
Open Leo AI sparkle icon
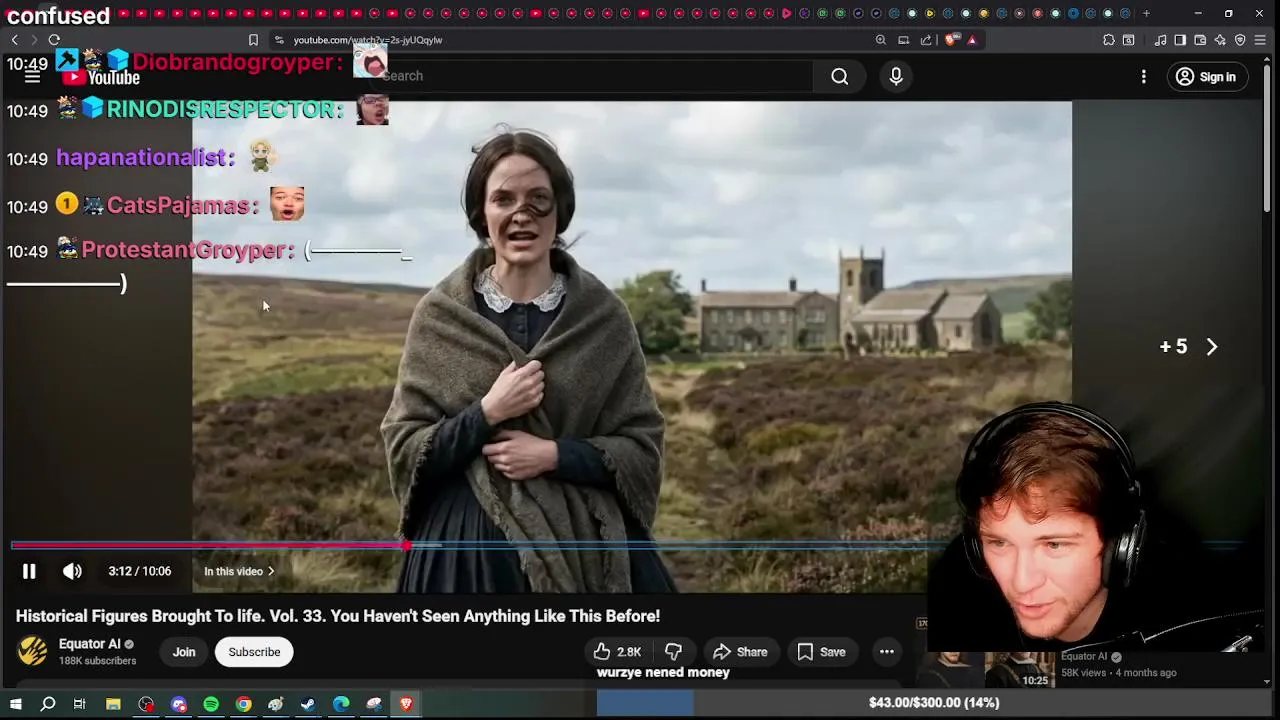pos(1220,40)
